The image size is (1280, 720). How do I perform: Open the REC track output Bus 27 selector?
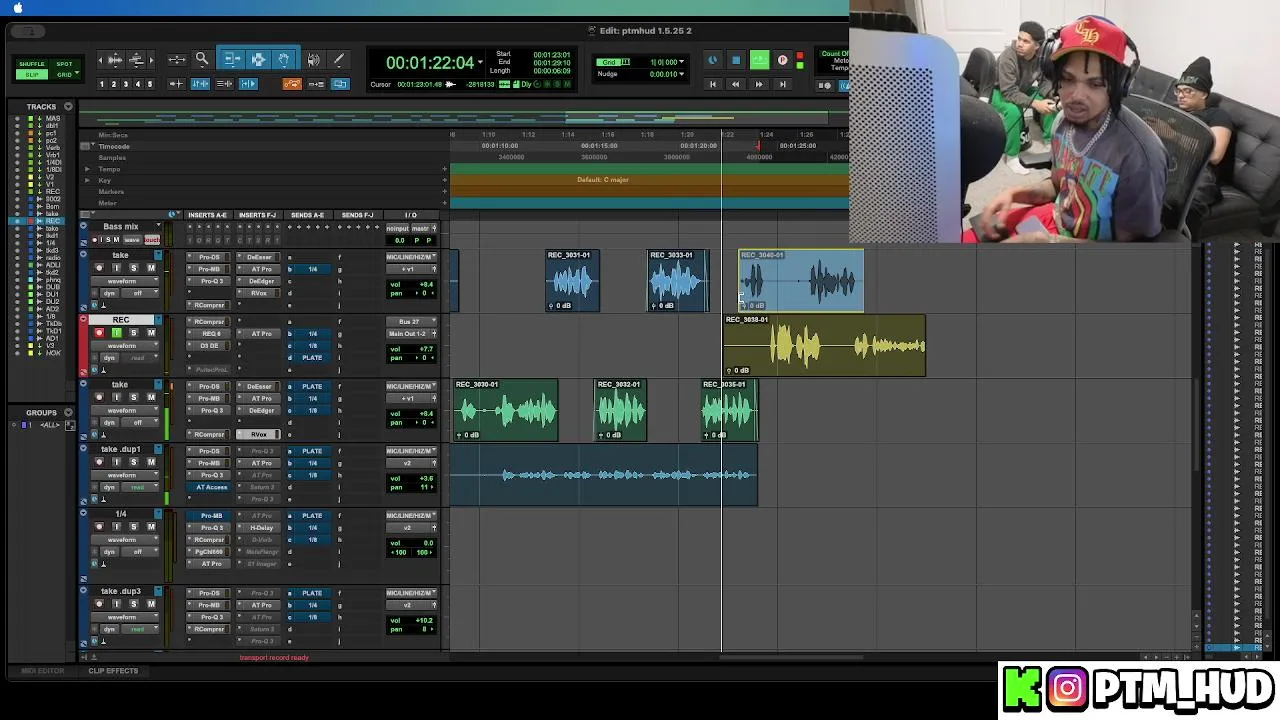(411, 322)
